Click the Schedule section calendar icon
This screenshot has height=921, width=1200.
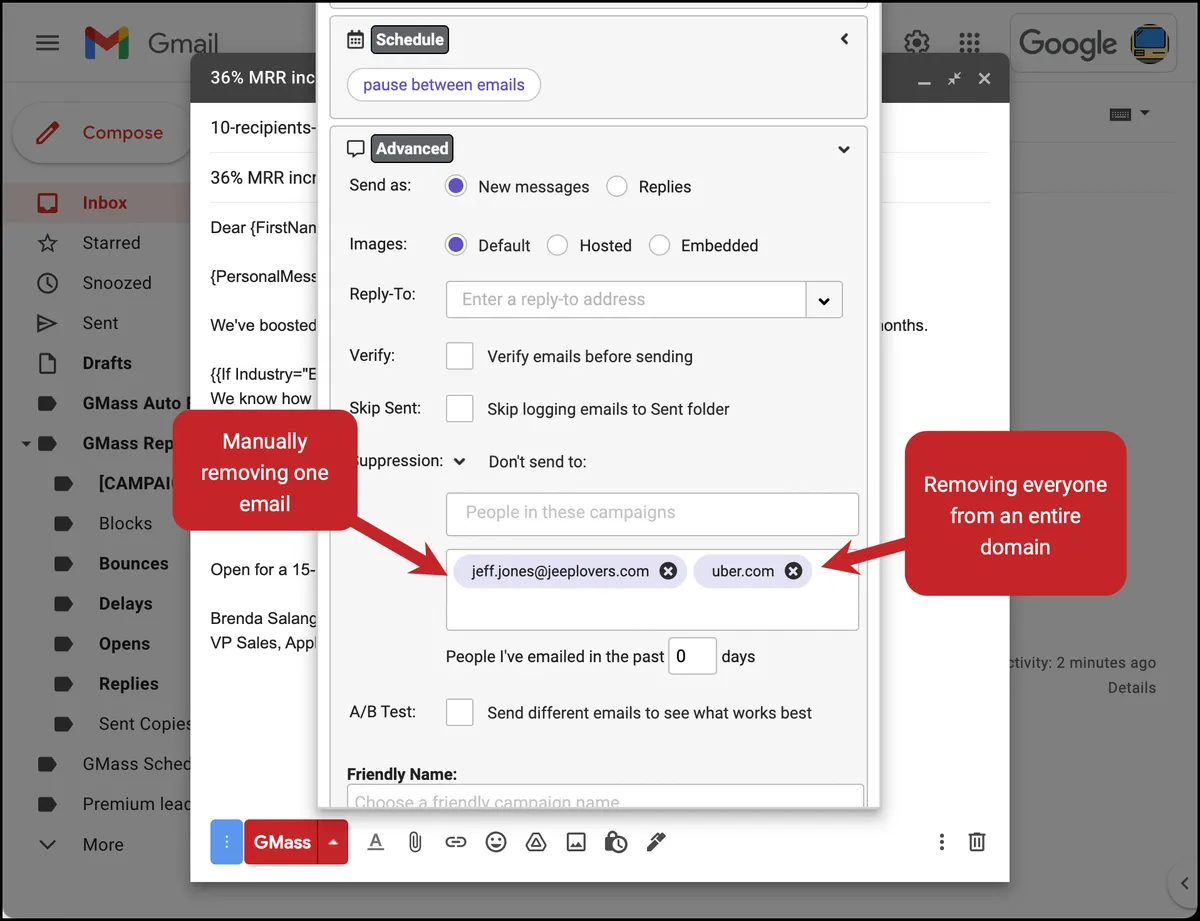point(355,40)
